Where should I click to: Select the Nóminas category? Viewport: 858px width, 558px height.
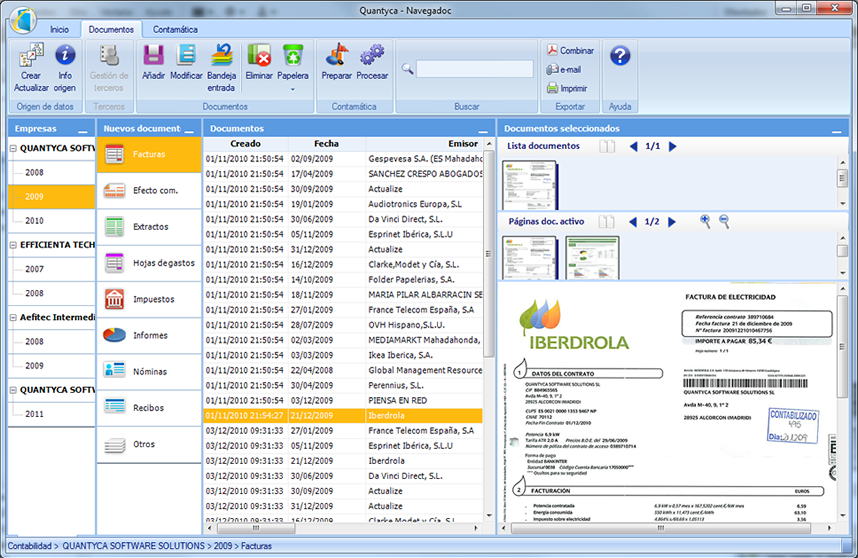tap(149, 371)
